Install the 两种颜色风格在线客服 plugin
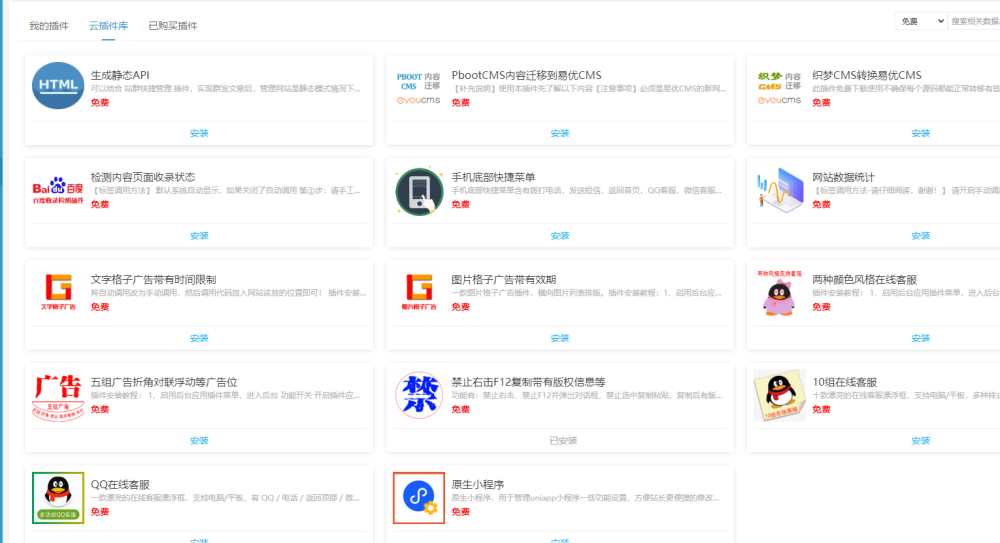 [921, 338]
